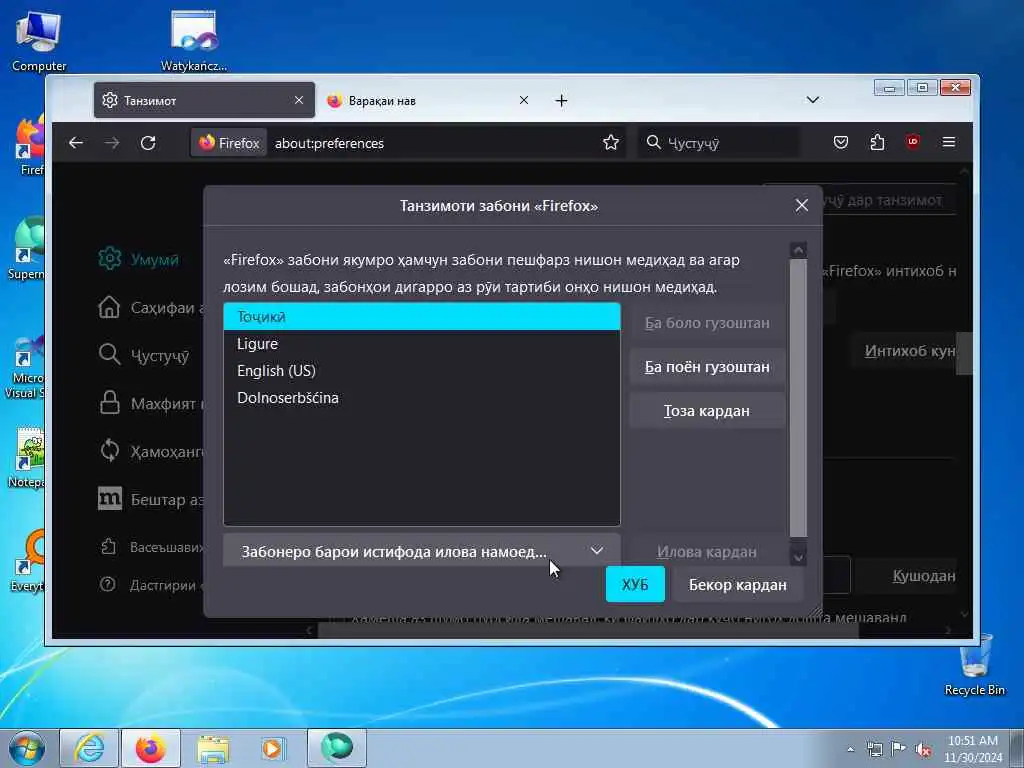
Task: Click the muted volume tray icon
Action: tap(923, 750)
